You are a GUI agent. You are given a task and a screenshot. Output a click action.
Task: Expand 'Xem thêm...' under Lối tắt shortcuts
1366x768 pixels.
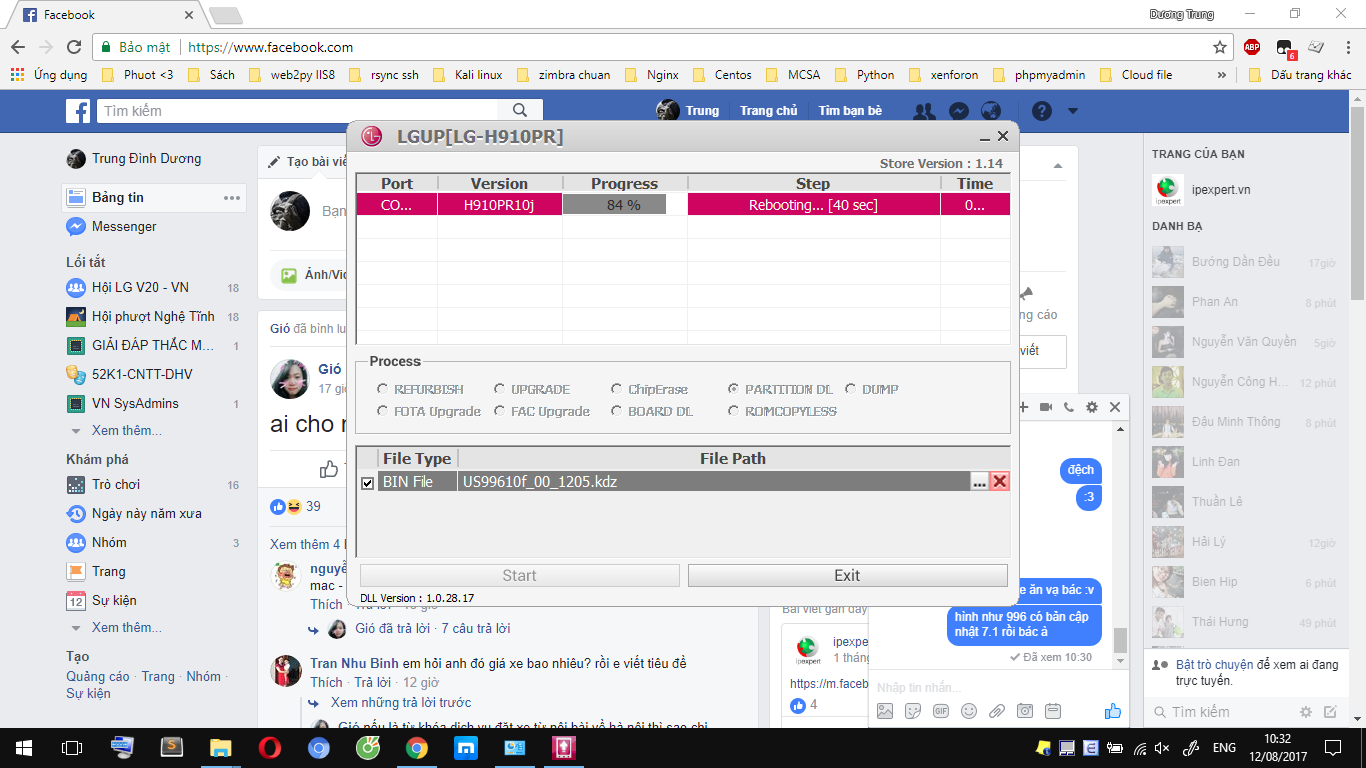click(x=126, y=431)
